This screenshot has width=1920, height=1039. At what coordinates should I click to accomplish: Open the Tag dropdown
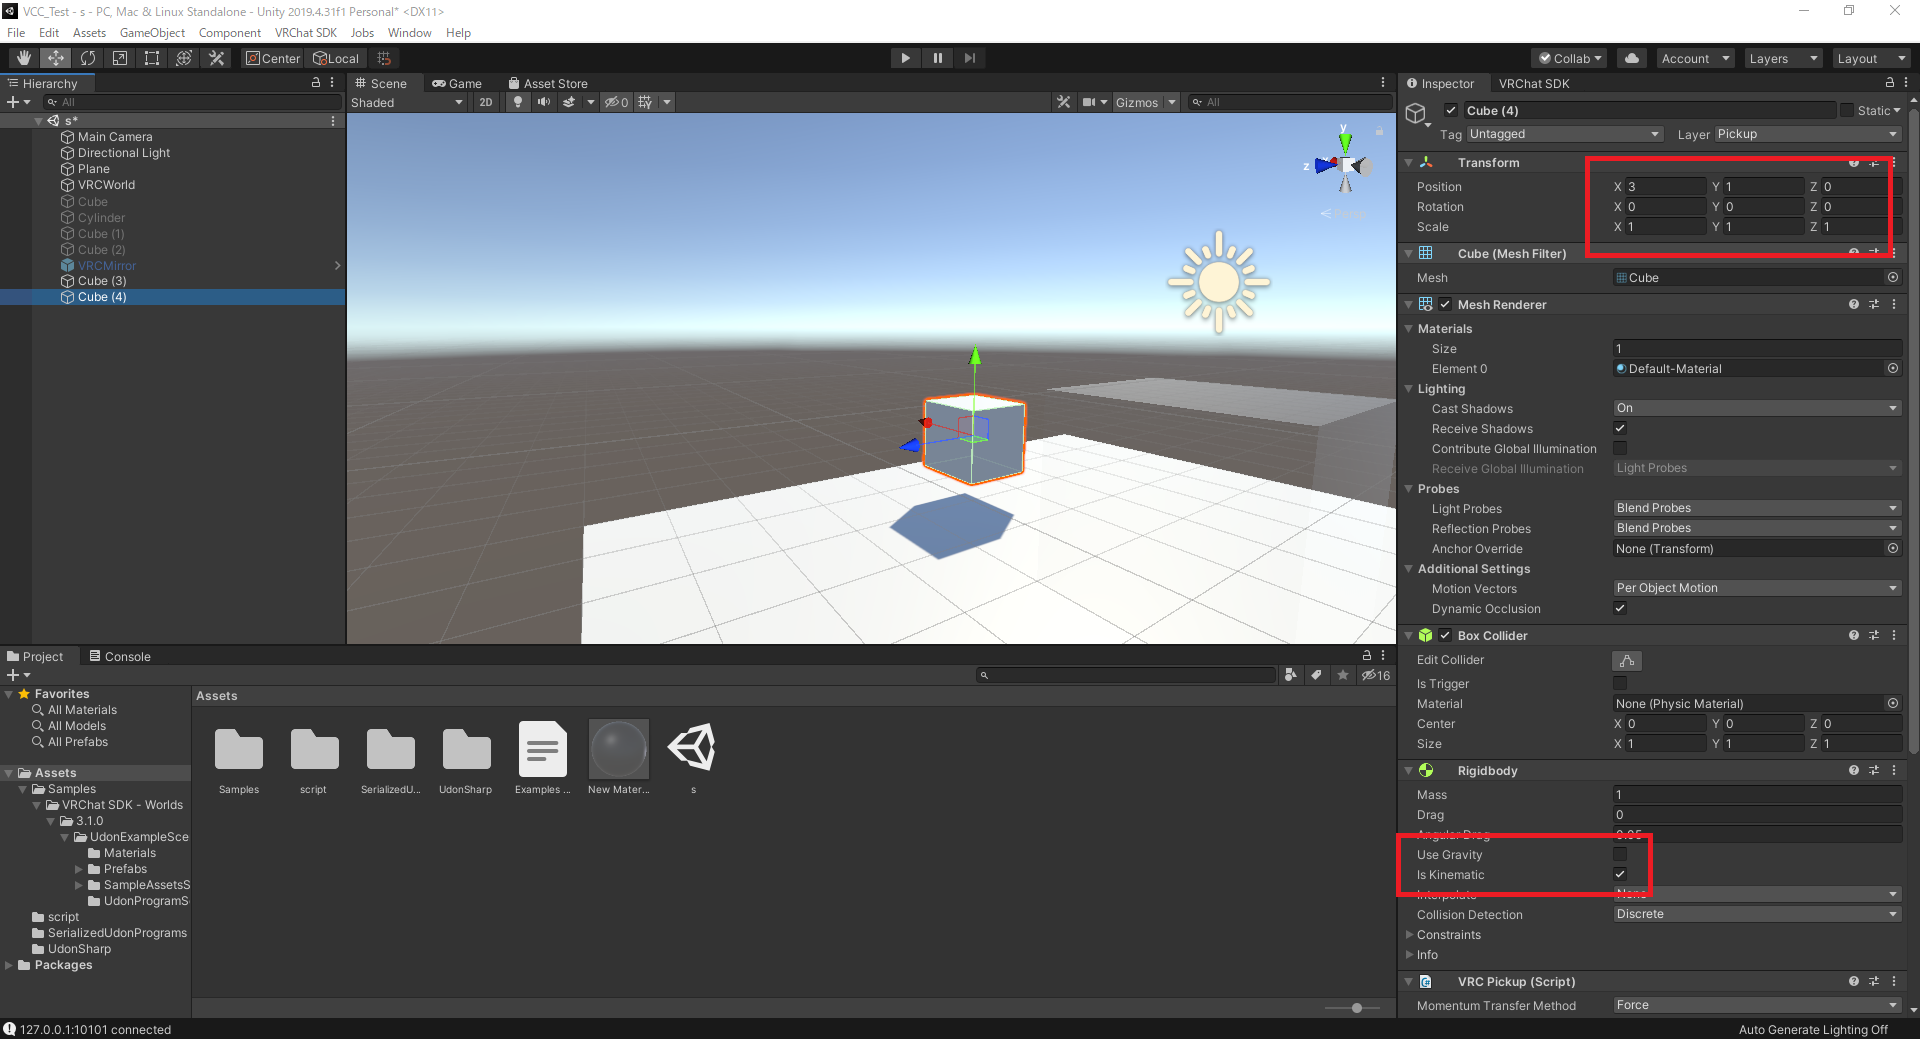click(1564, 134)
